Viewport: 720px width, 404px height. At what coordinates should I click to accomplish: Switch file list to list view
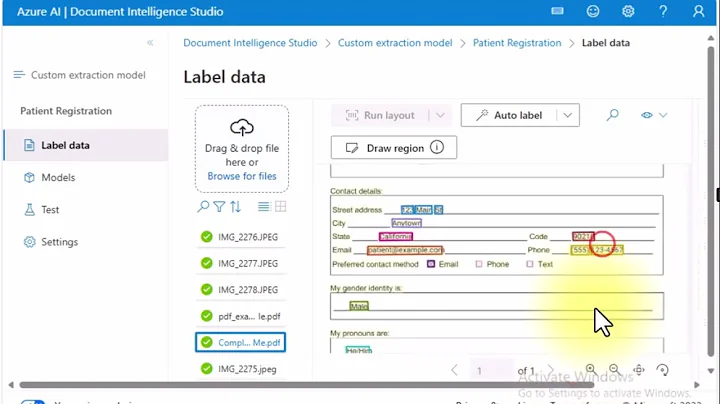[x=264, y=207]
